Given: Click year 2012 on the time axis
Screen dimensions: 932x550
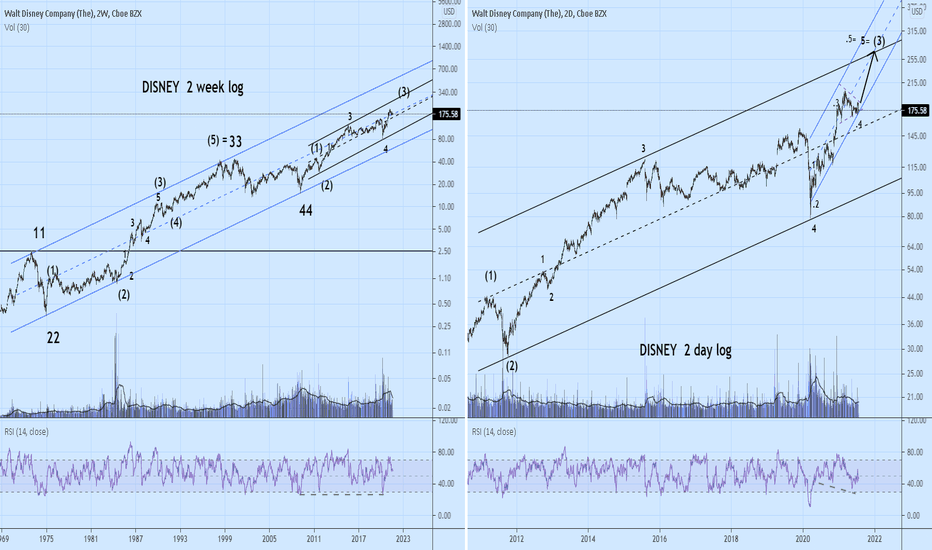Looking at the screenshot, I should (517, 539).
